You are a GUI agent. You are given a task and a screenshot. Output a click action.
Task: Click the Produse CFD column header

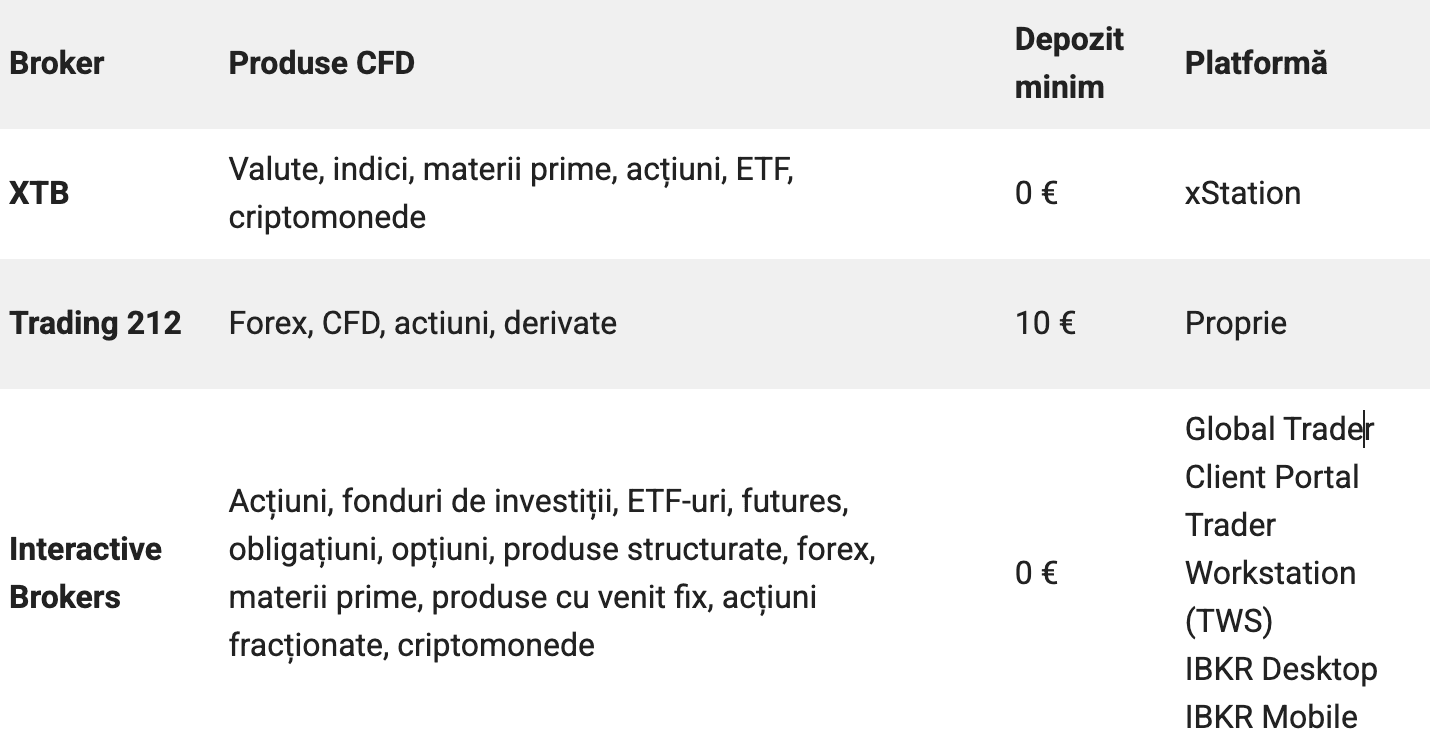[321, 64]
